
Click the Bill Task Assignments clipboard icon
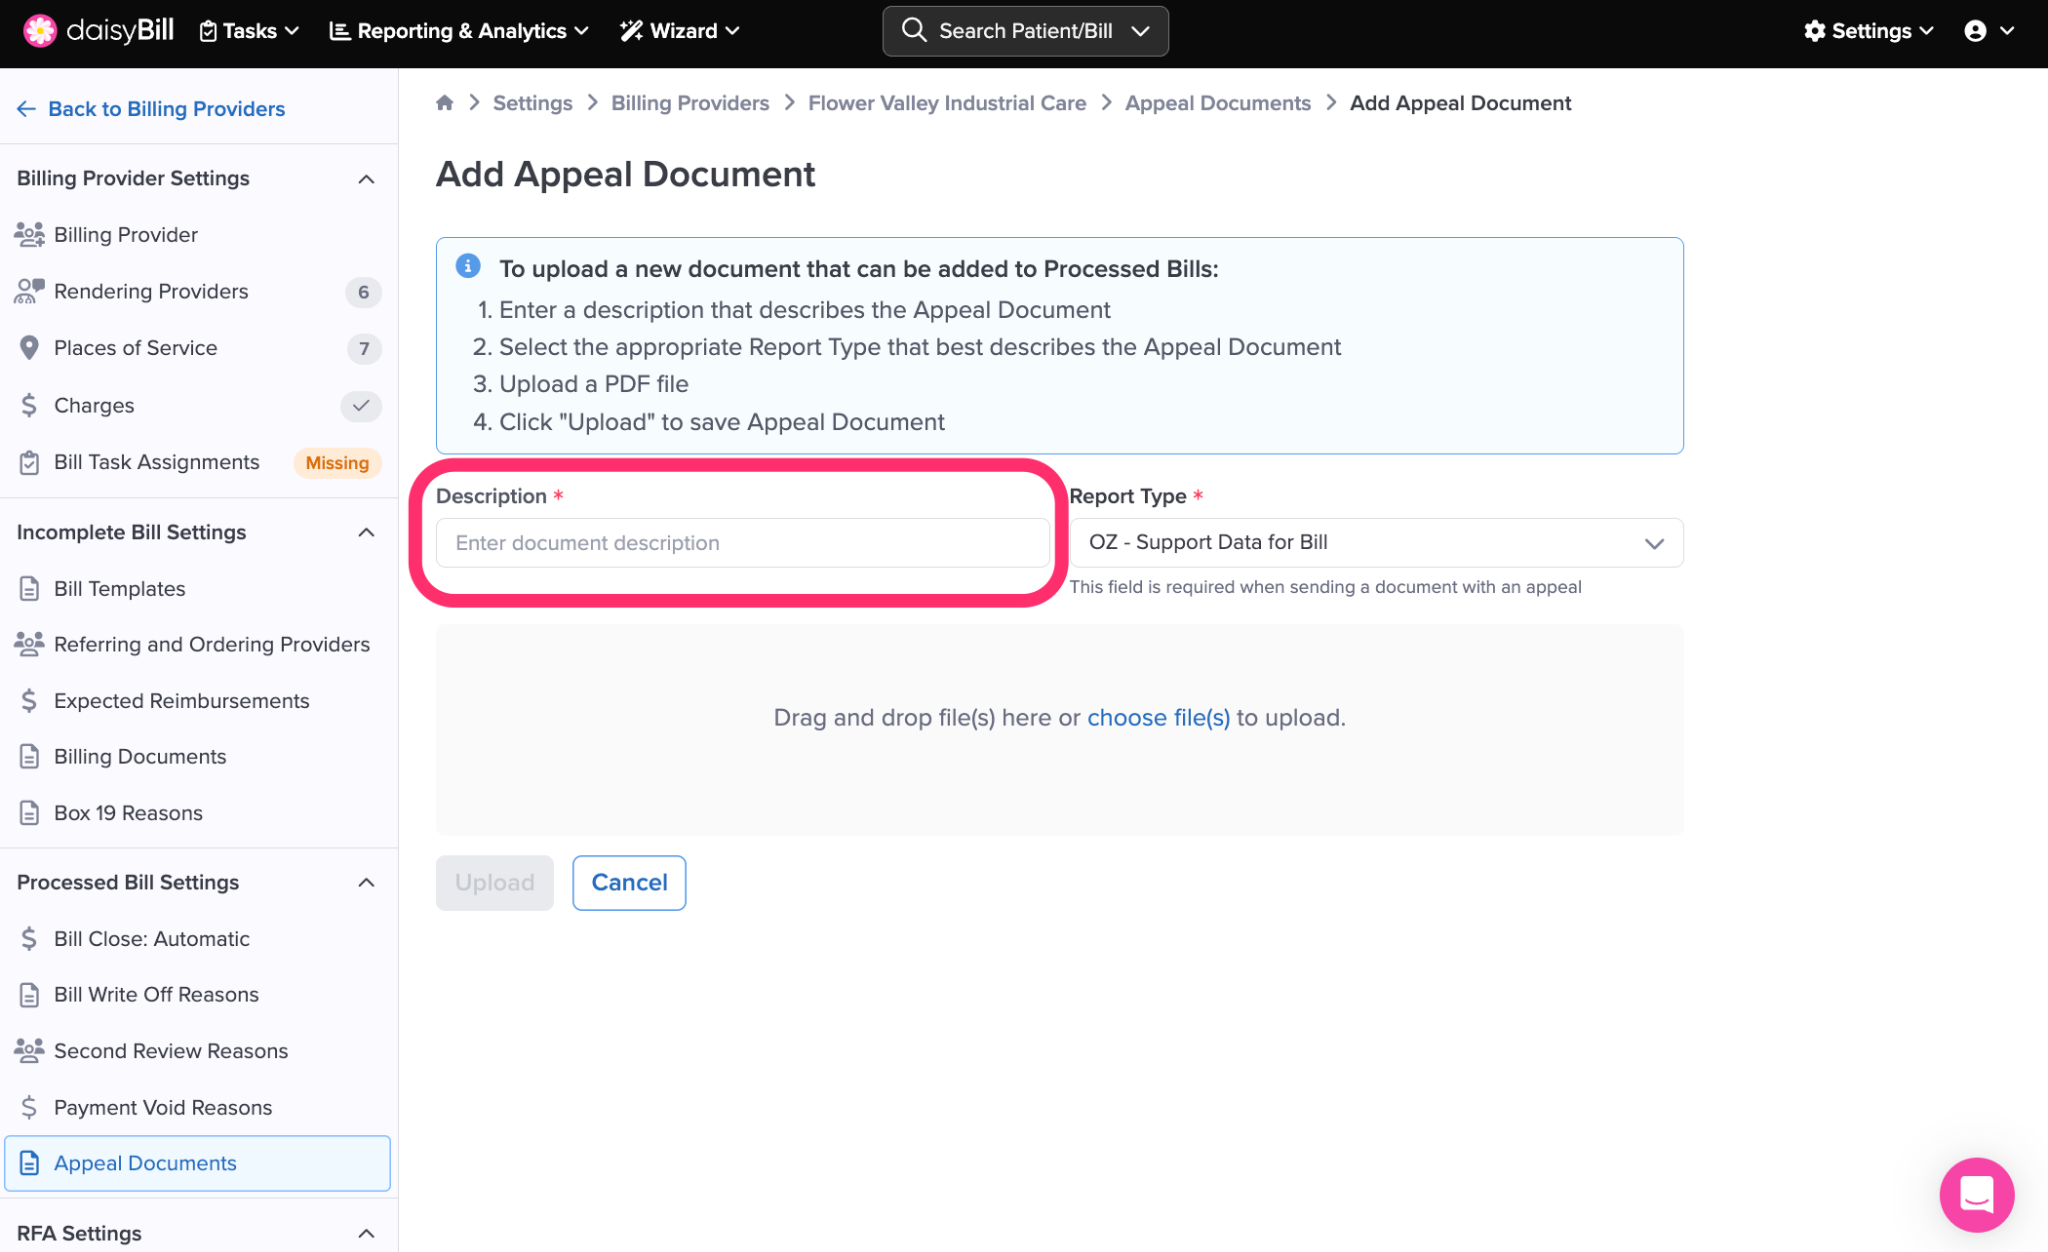click(29, 462)
